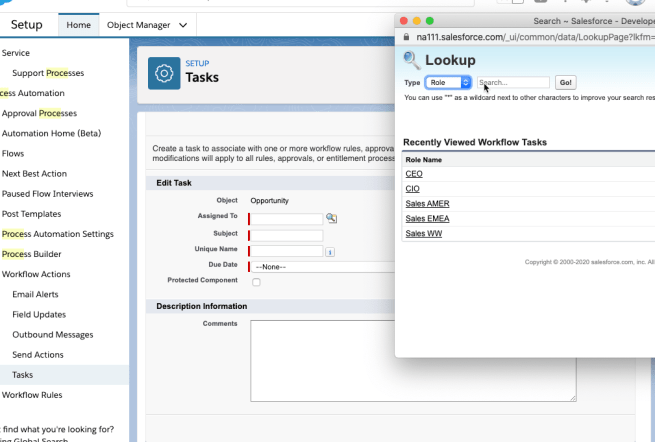Click into the Subject input field

pos(286,235)
